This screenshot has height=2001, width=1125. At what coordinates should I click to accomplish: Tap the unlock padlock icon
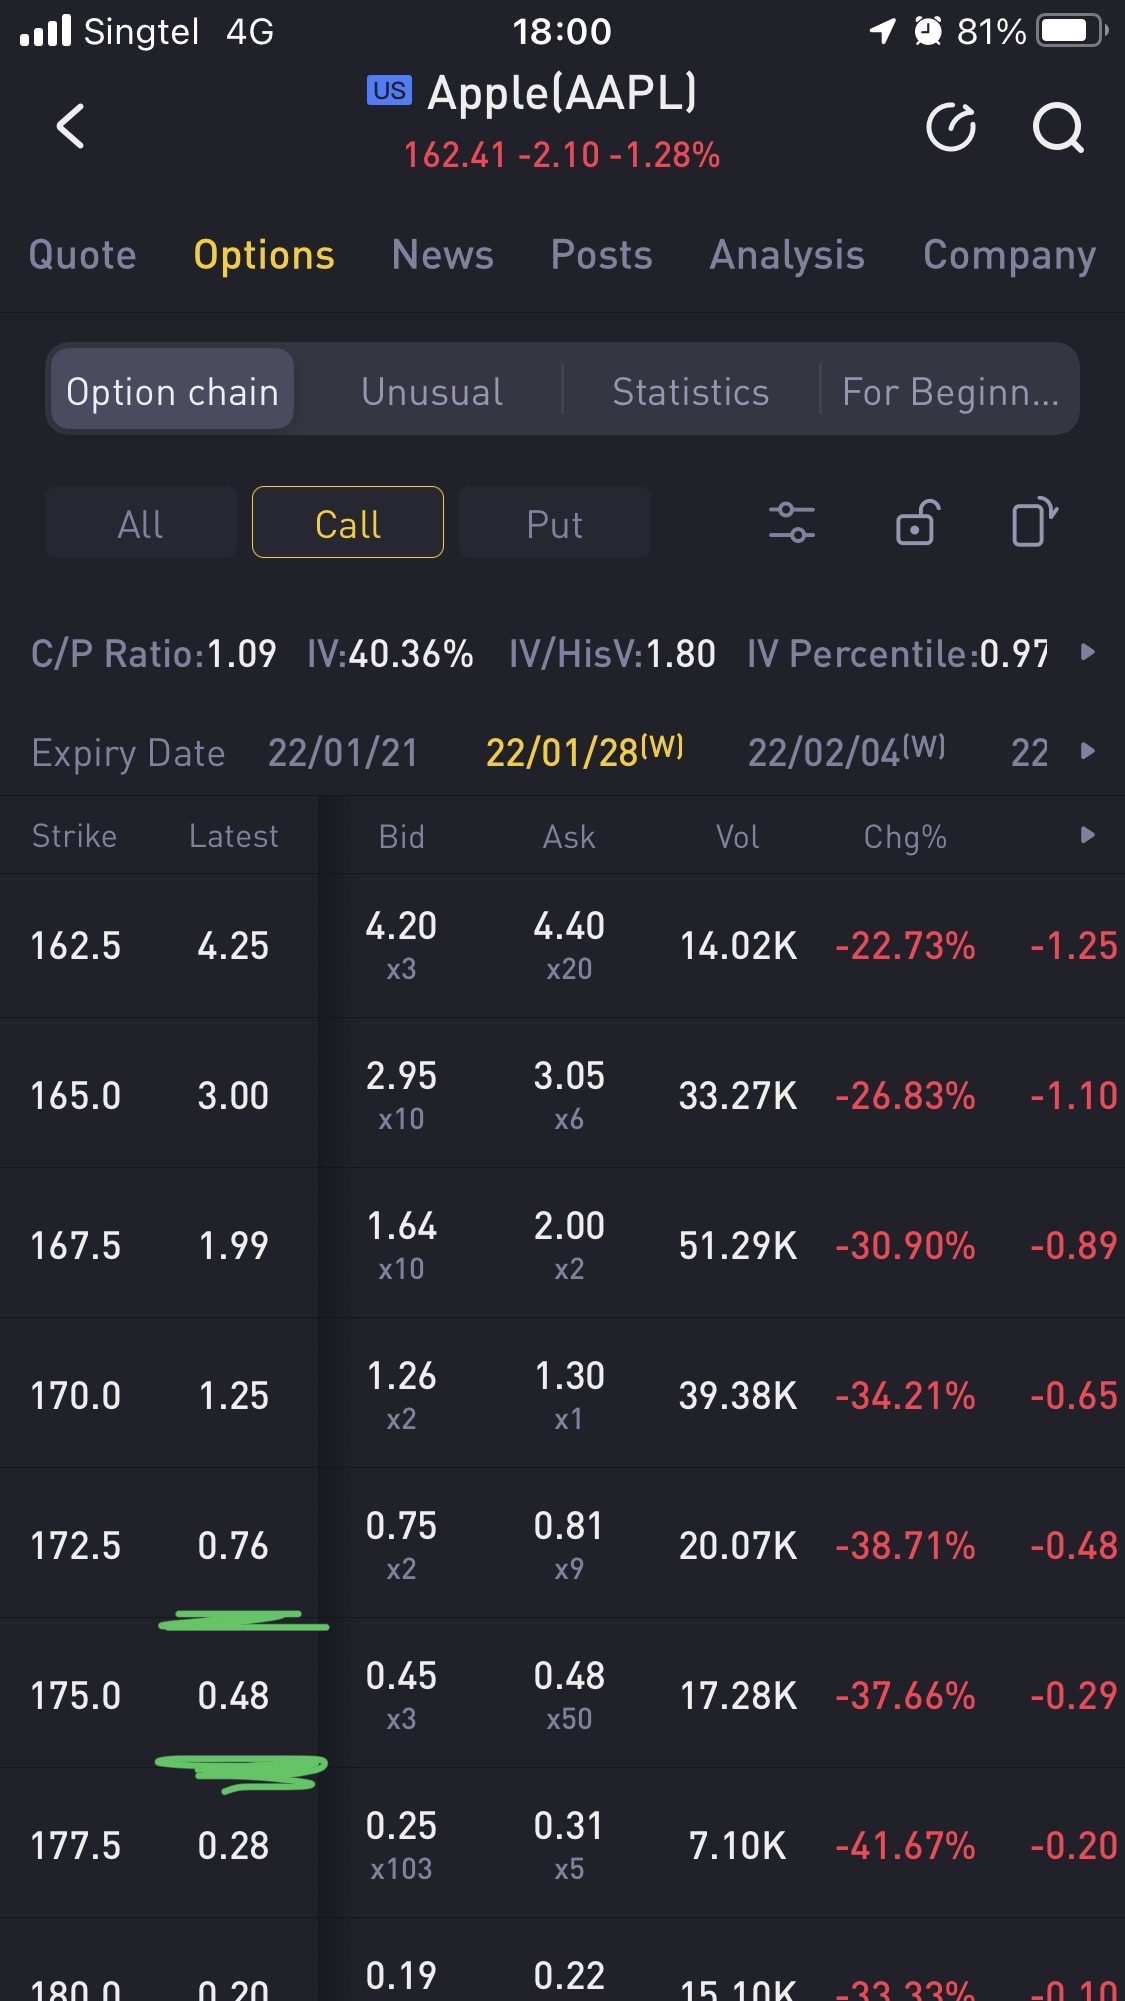coord(917,523)
